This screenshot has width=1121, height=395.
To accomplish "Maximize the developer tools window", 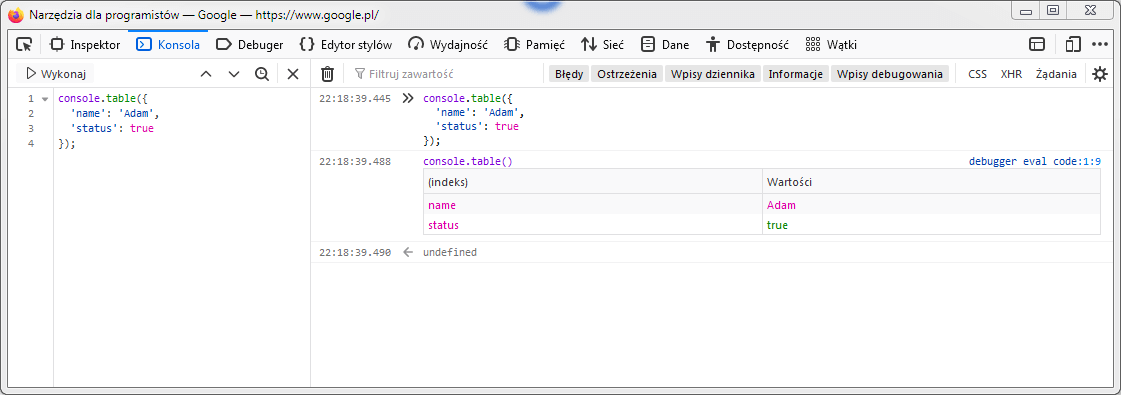I will (1052, 10).
